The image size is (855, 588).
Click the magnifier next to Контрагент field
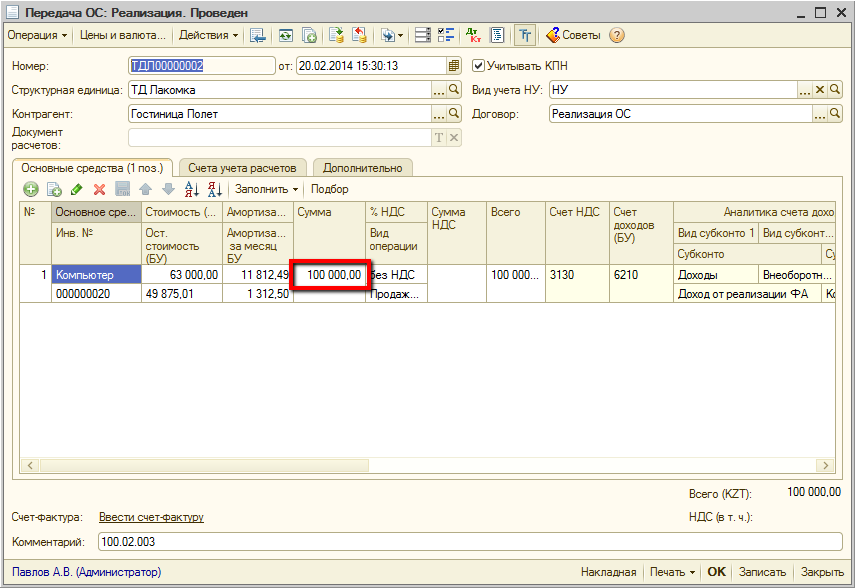tap(453, 114)
